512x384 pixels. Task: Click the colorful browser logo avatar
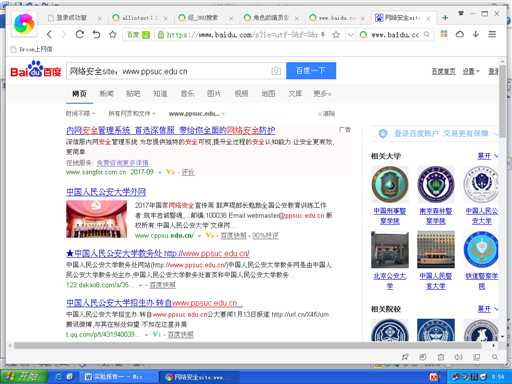coord(24,24)
